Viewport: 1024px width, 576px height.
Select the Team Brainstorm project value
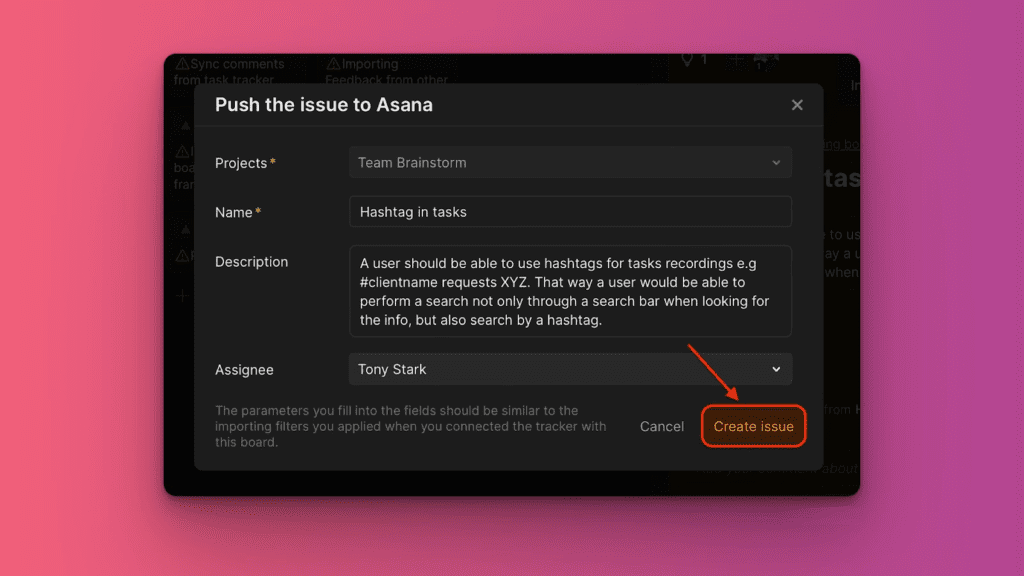pyautogui.click(x=412, y=163)
